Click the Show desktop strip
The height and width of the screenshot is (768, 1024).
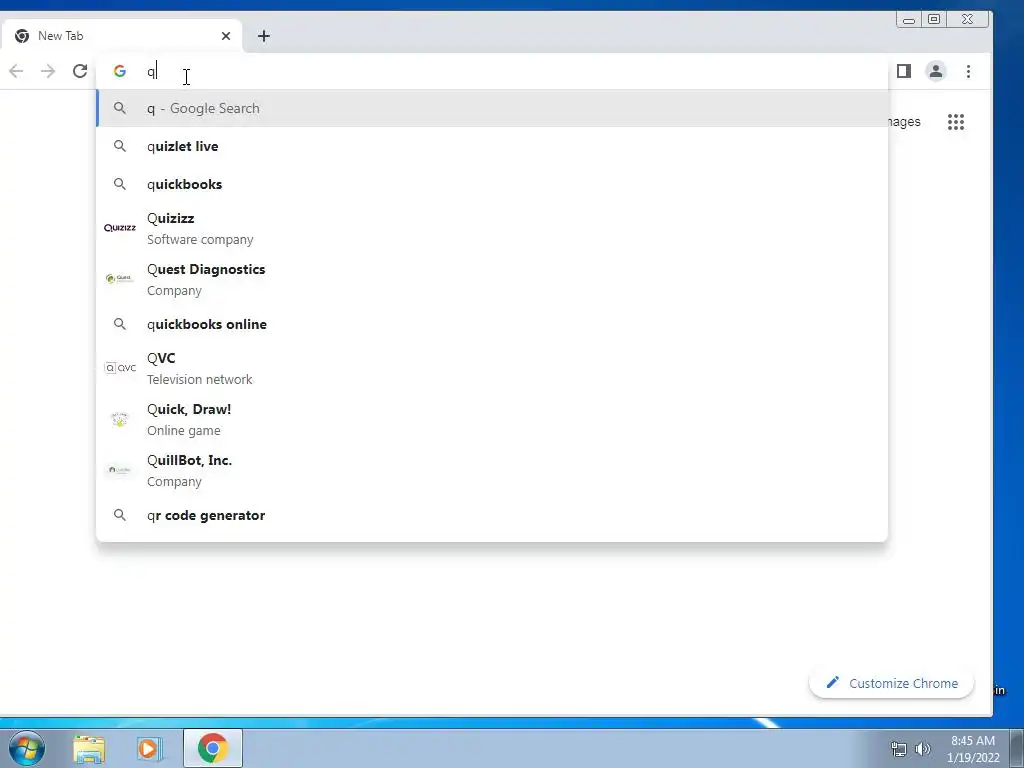coord(1017,748)
